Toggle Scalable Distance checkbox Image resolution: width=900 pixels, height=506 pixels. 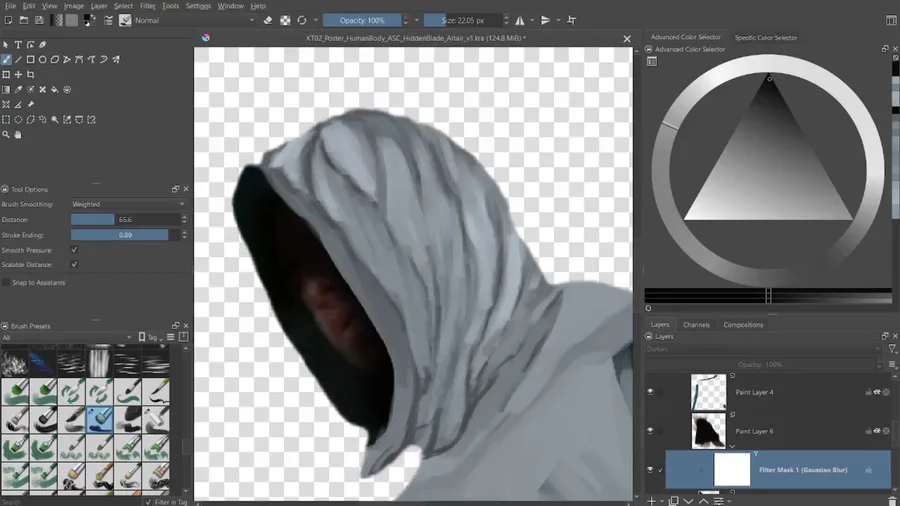click(74, 264)
